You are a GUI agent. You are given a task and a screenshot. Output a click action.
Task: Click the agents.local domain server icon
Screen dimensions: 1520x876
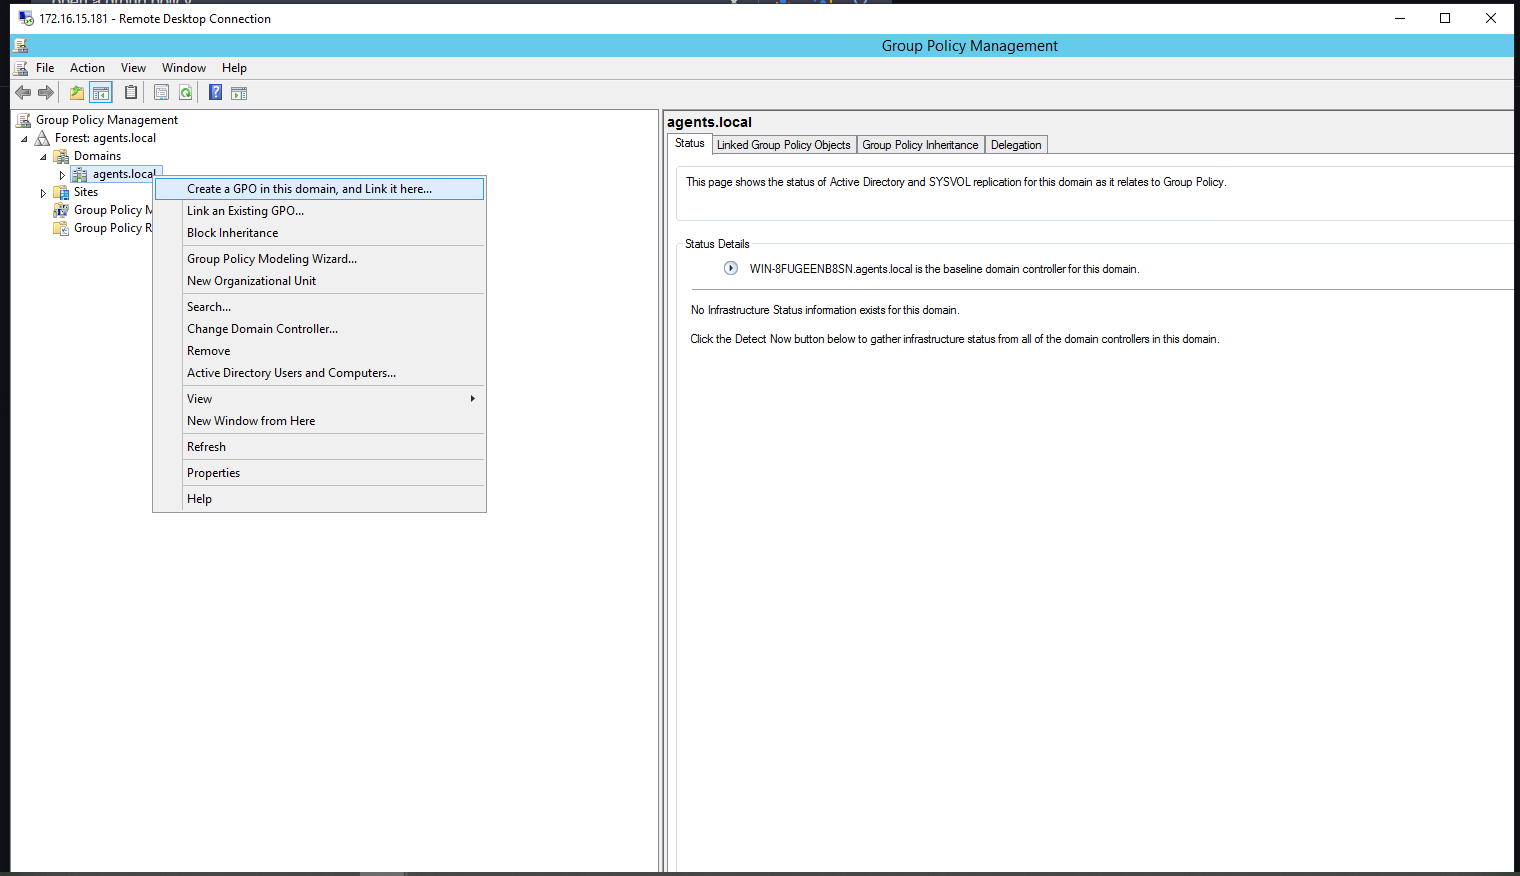point(80,174)
